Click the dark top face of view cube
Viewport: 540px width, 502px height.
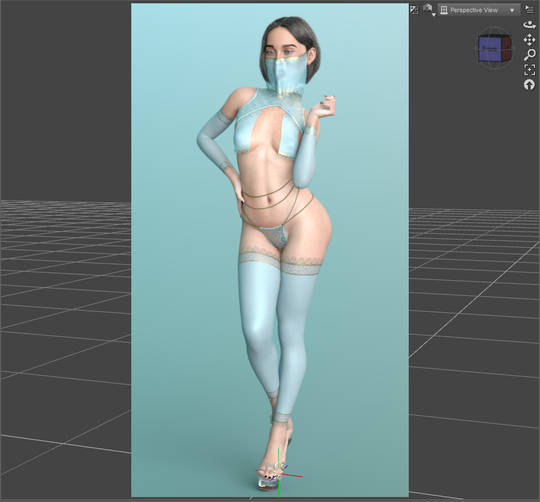(496, 36)
